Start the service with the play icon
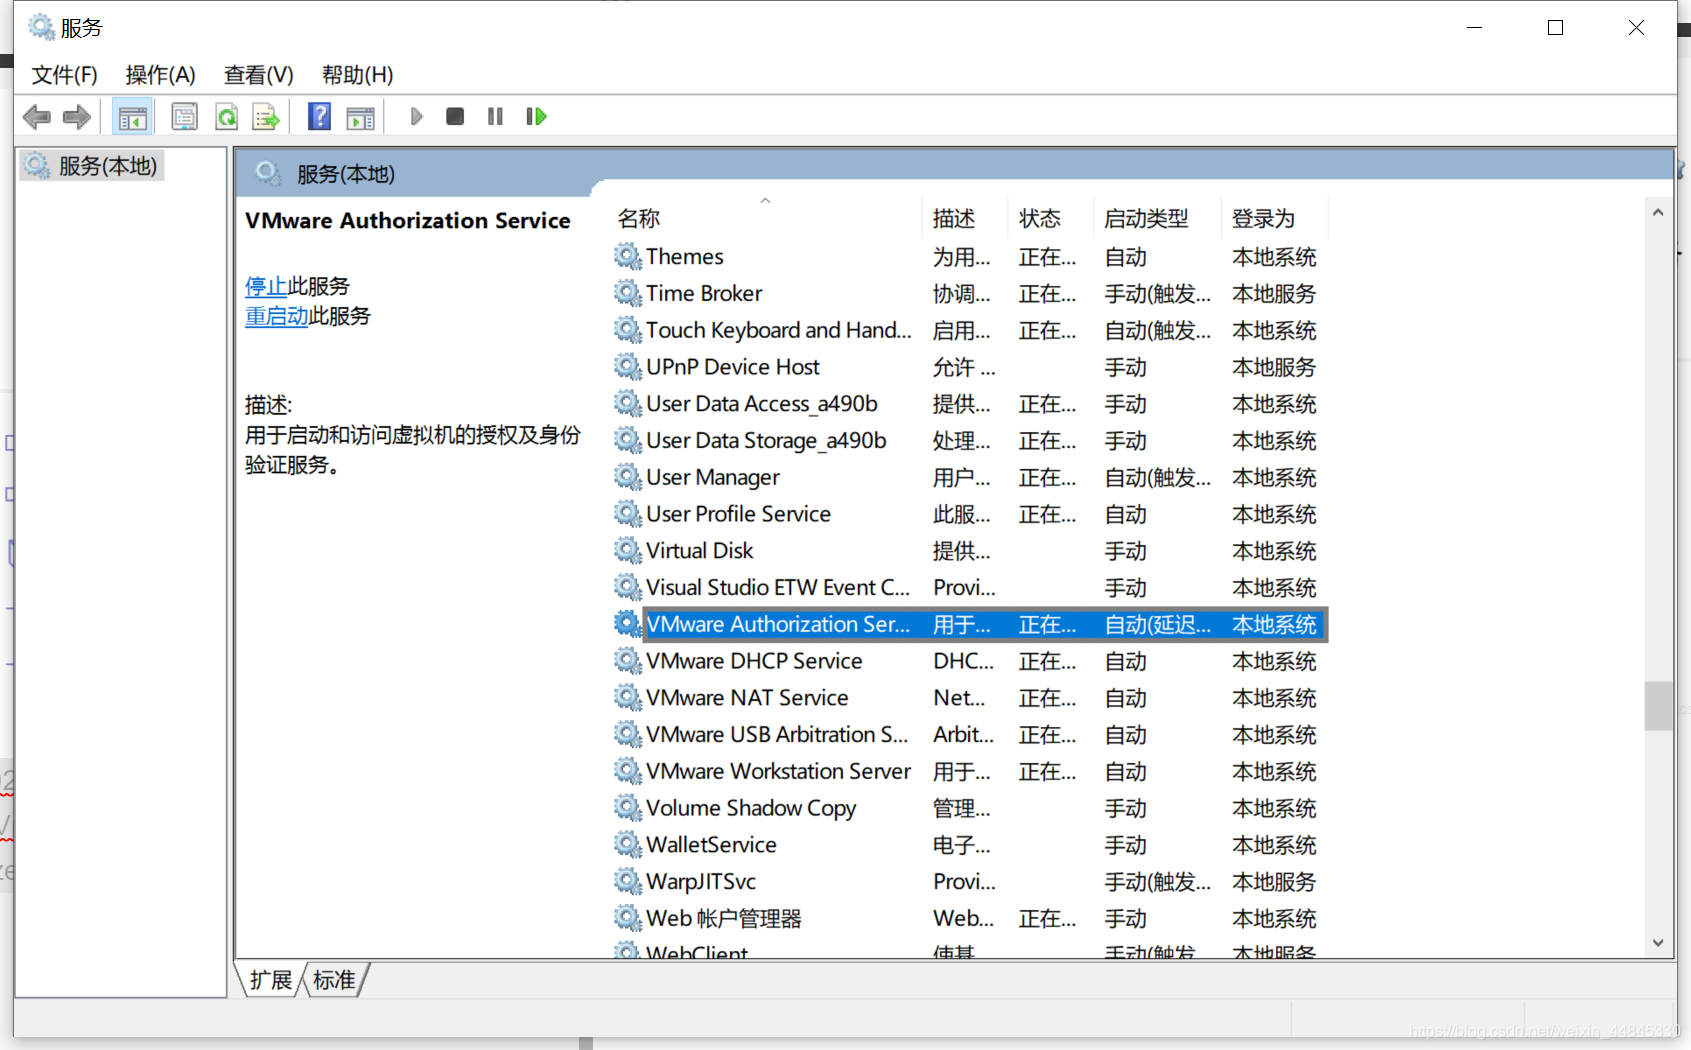 (x=417, y=117)
